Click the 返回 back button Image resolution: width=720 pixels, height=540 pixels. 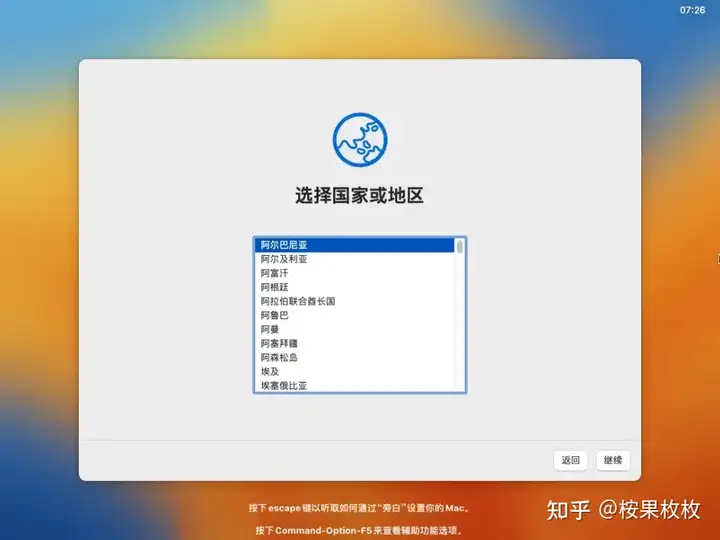tap(571, 460)
